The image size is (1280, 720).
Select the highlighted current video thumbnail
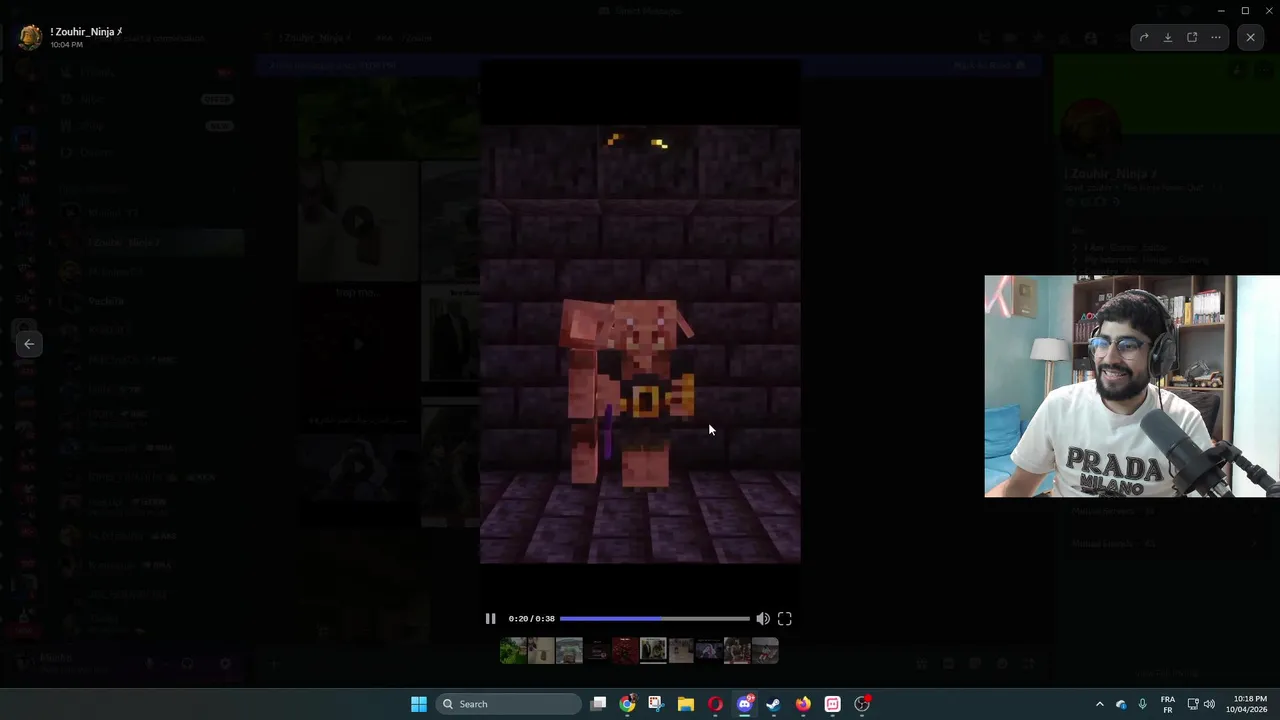point(653,651)
